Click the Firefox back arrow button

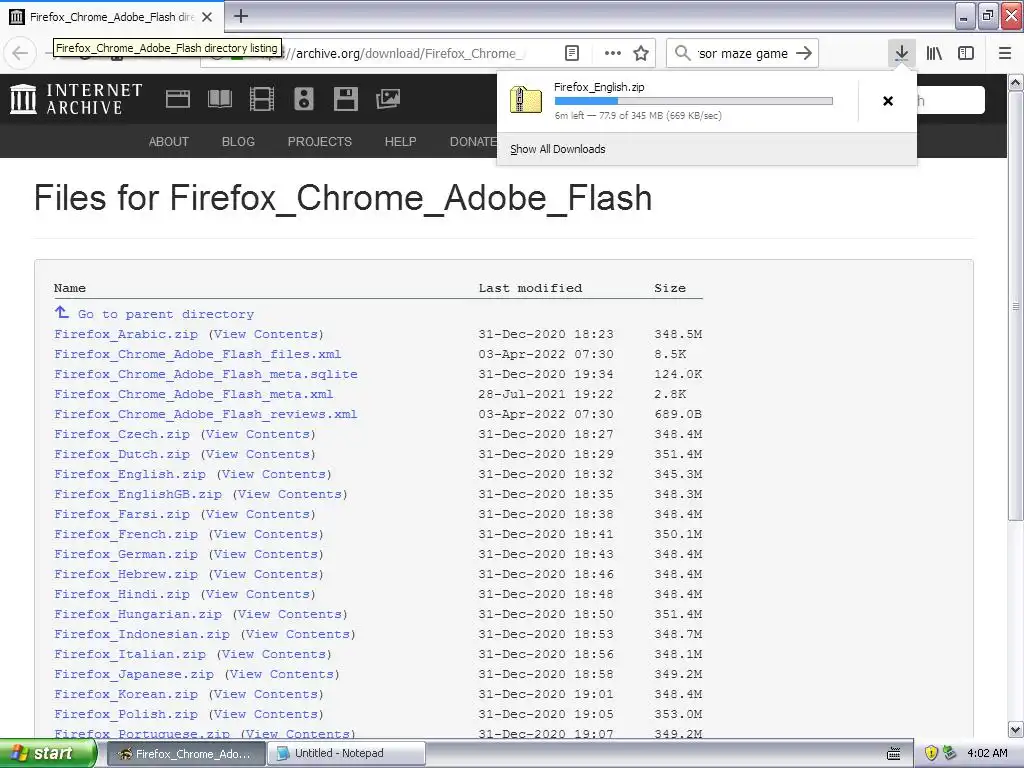pos(20,53)
